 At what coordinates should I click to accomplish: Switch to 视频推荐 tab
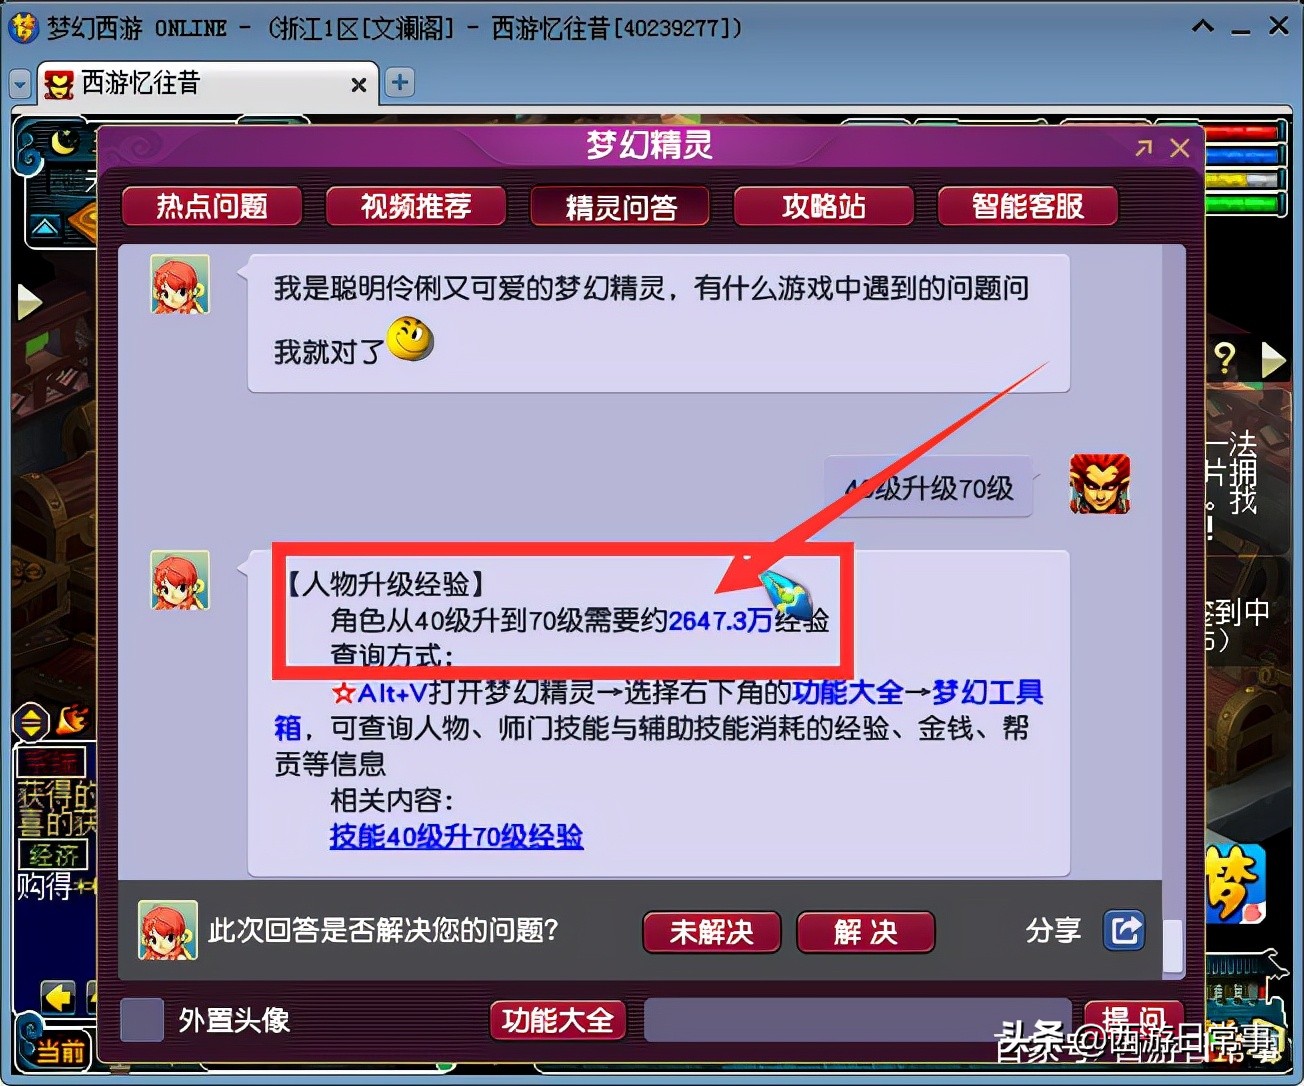pos(416,207)
